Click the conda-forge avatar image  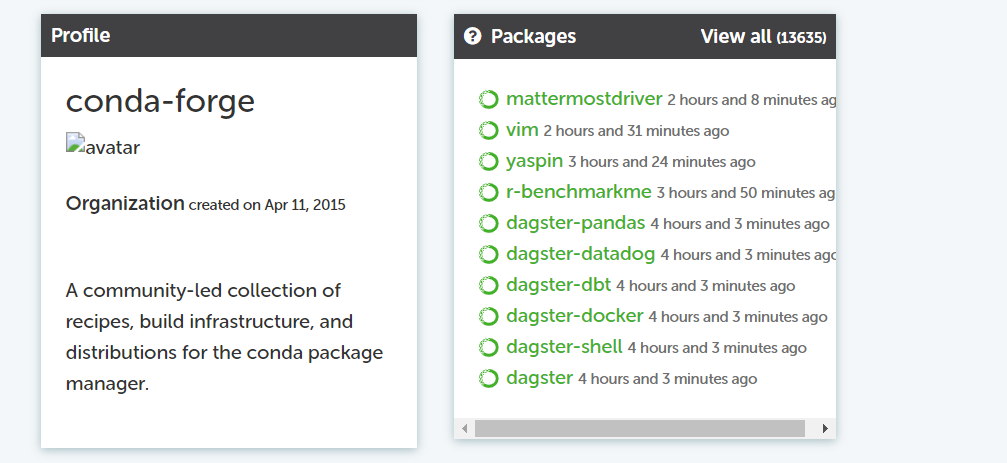click(103, 148)
